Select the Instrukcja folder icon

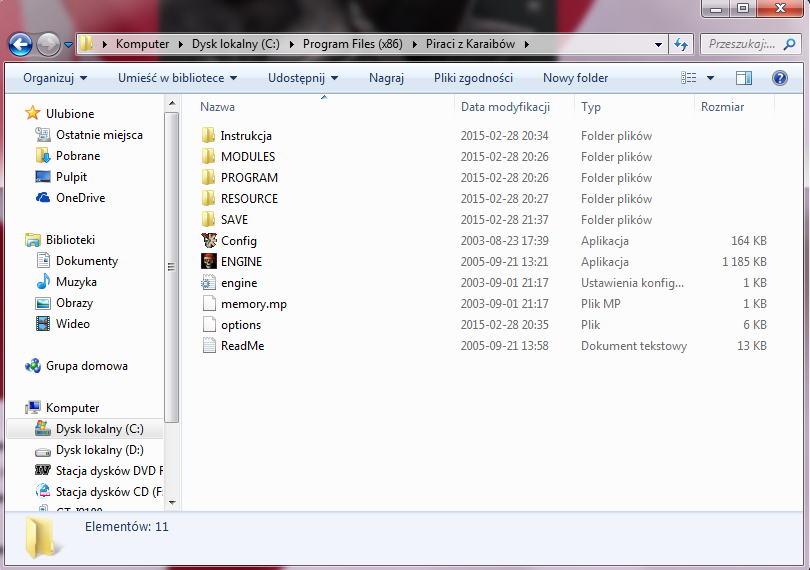pos(208,136)
